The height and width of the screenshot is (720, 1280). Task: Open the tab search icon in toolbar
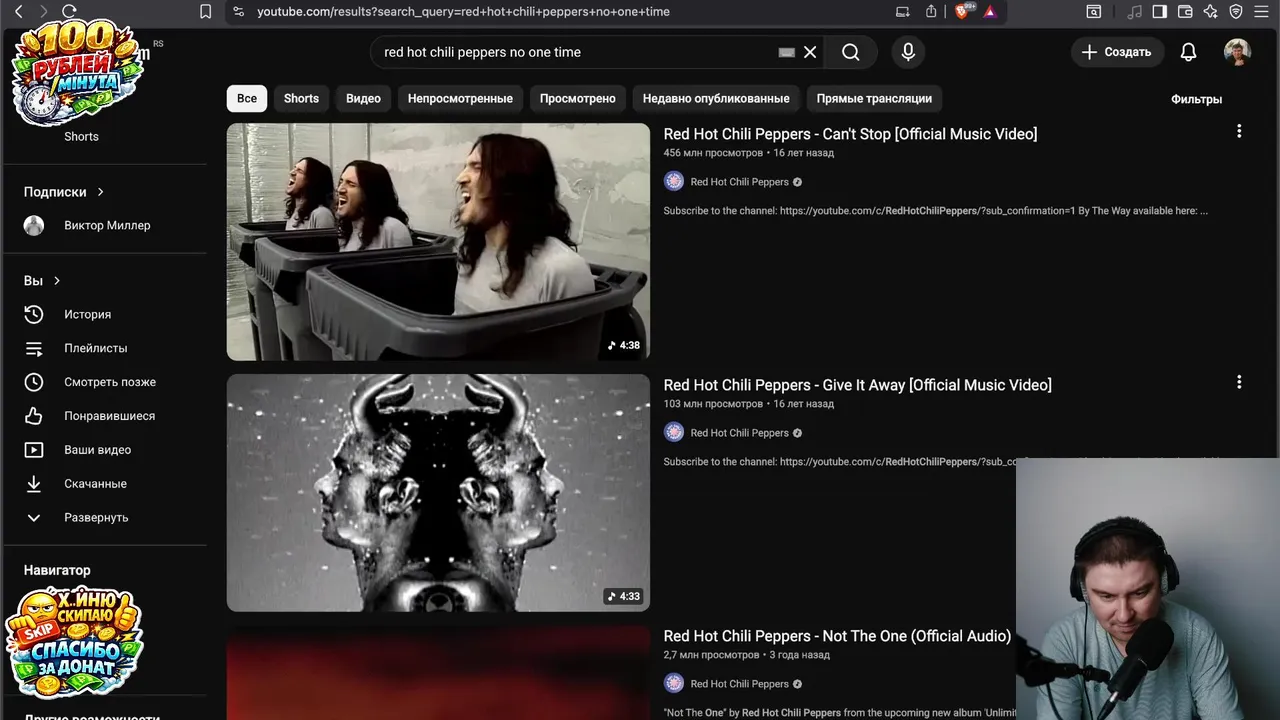click(x=1094, y=11)
